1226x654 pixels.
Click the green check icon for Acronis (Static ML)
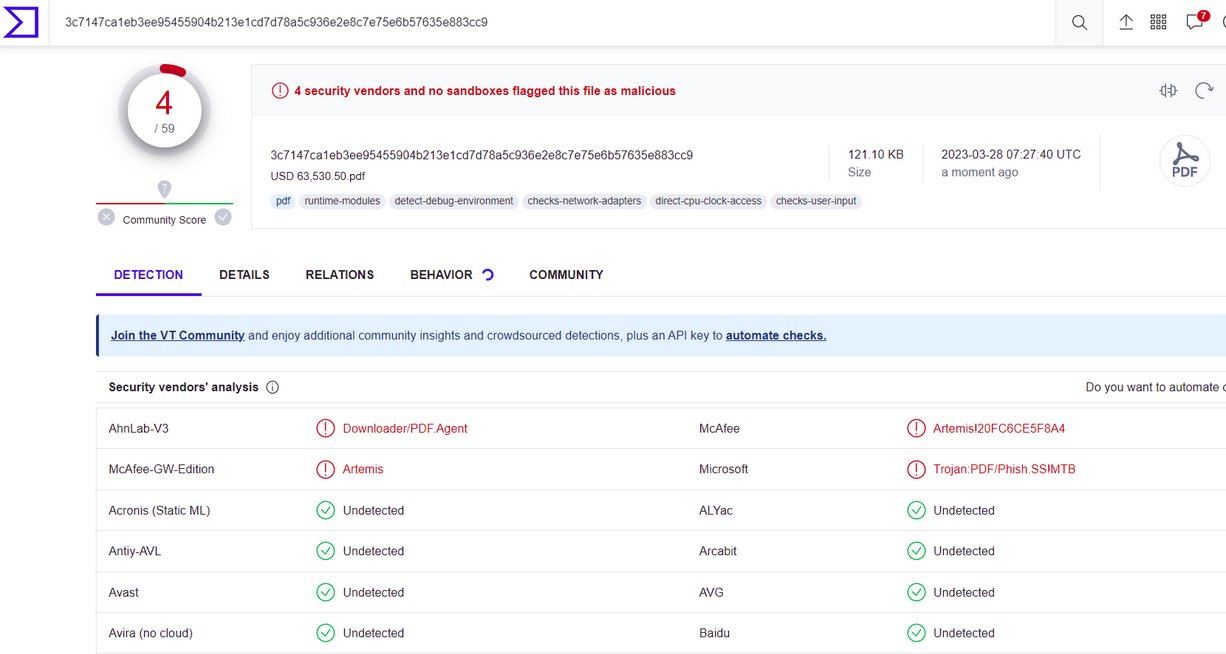coord(325,510)
